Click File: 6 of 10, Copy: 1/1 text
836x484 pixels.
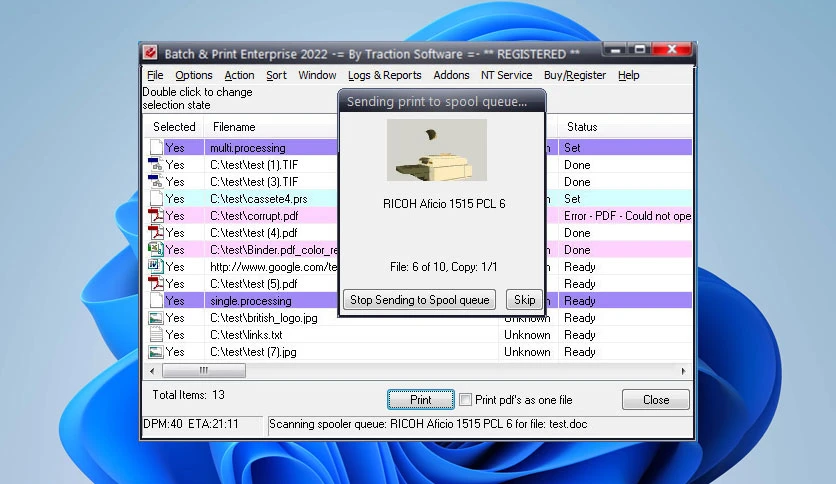tap(443, 267)
